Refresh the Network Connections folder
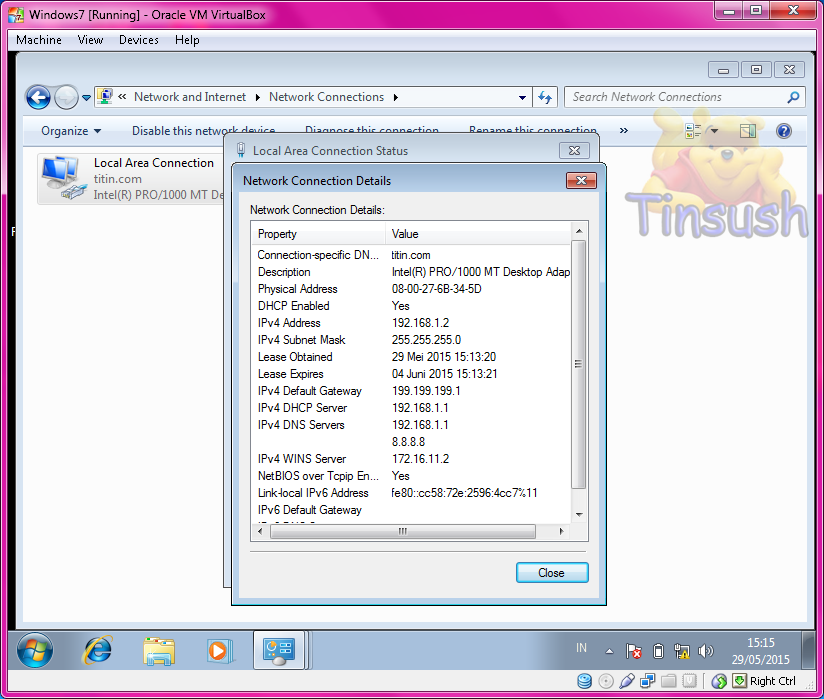Screen dimensions: 824x699 (545, 98)
